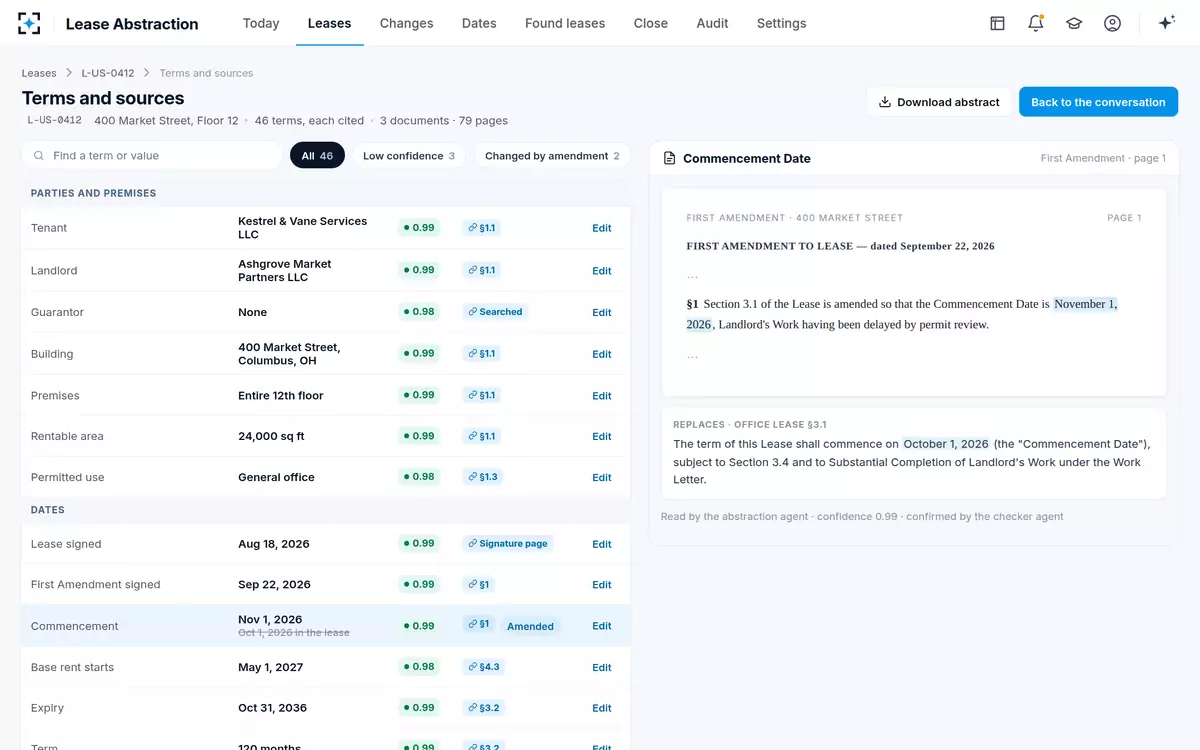Edit the Landlord term

pos(601,271)
